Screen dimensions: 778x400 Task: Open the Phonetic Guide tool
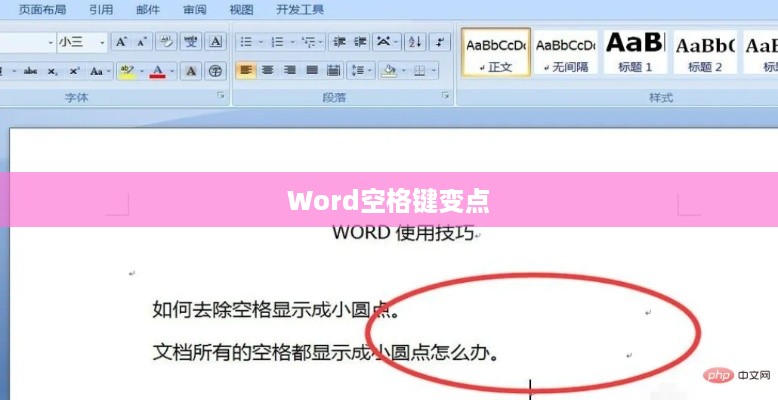pos(191,42)
